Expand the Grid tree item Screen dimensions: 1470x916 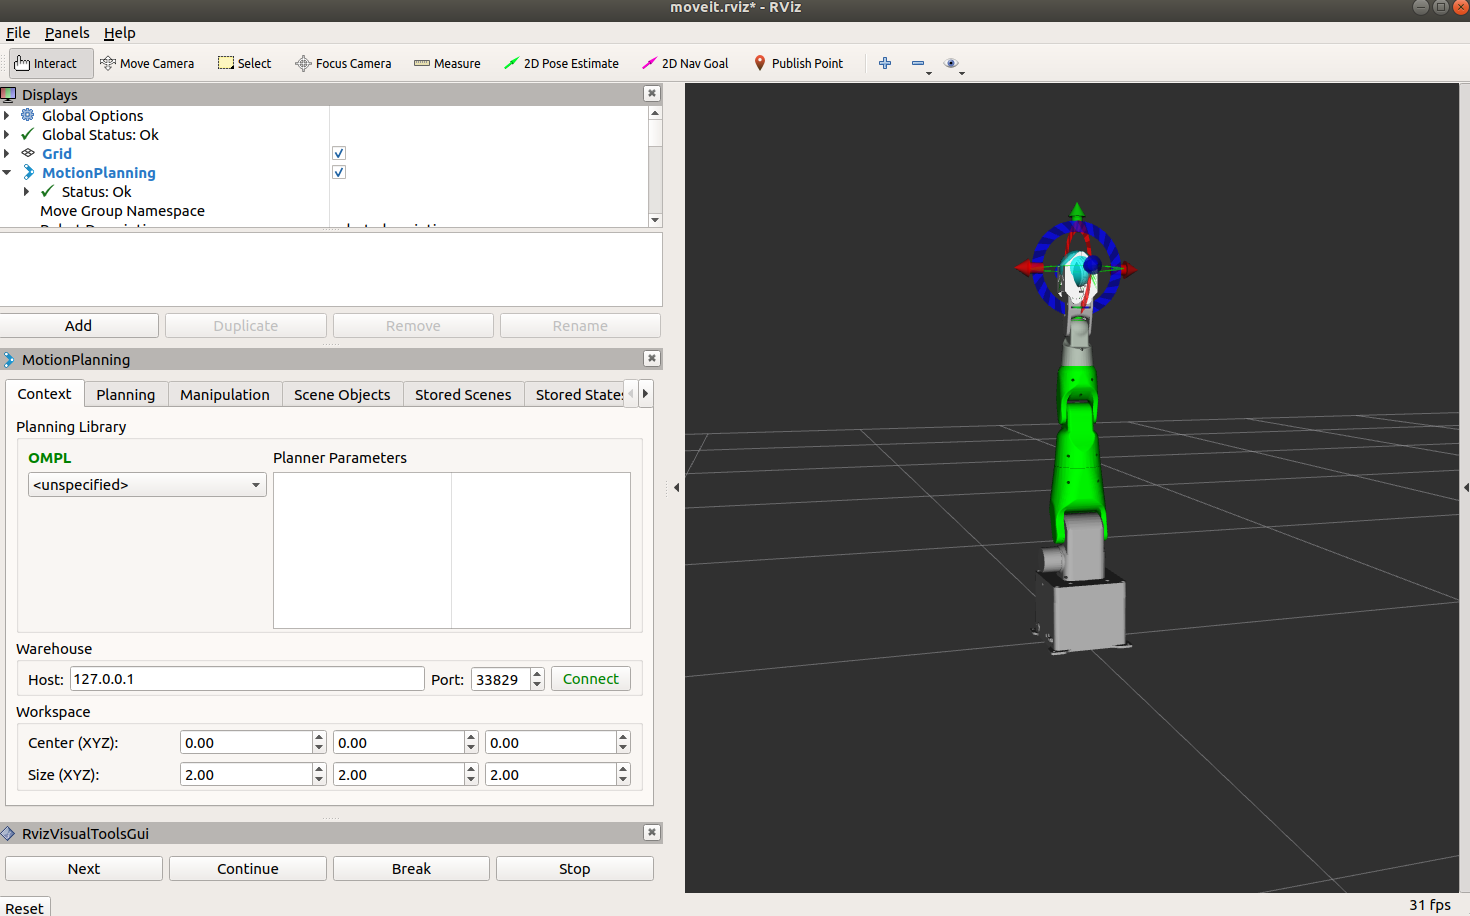pos(7,153)
